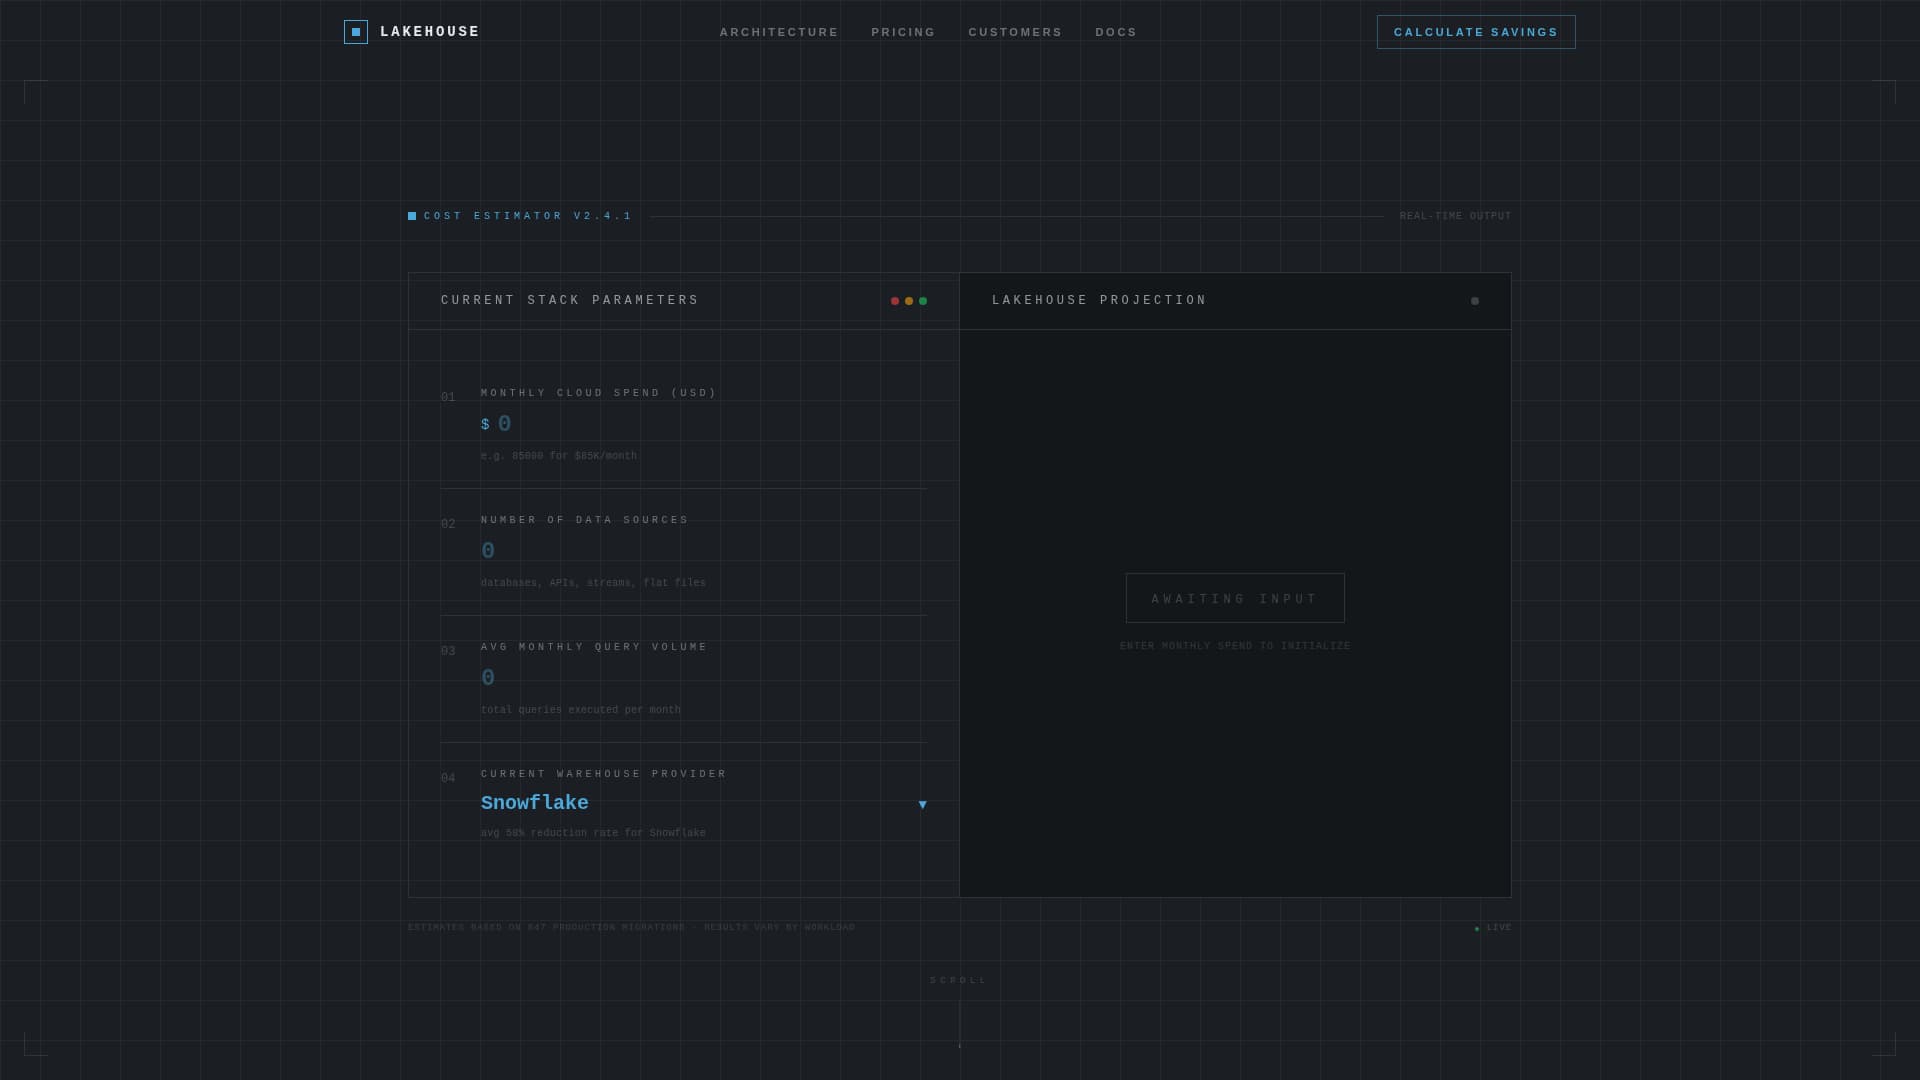Image resolution: width=1920 pixels, height=1080 pixels.
Task: Click the Lakehouse square logo icon
Action: 356,32
